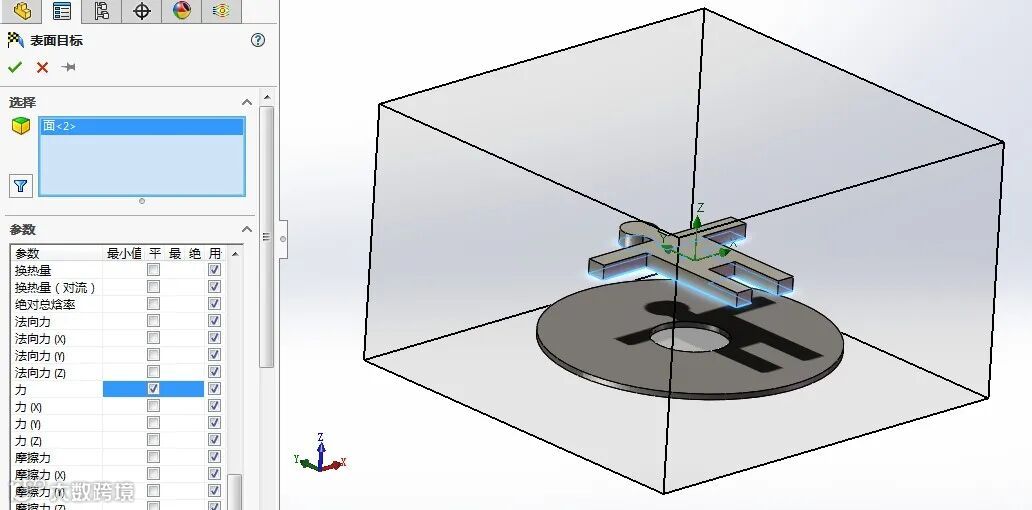Click the property panel vertical scrollbar thumb
Image resolution: width=1032 pixels, height=510 pixels.
point(267,237)
